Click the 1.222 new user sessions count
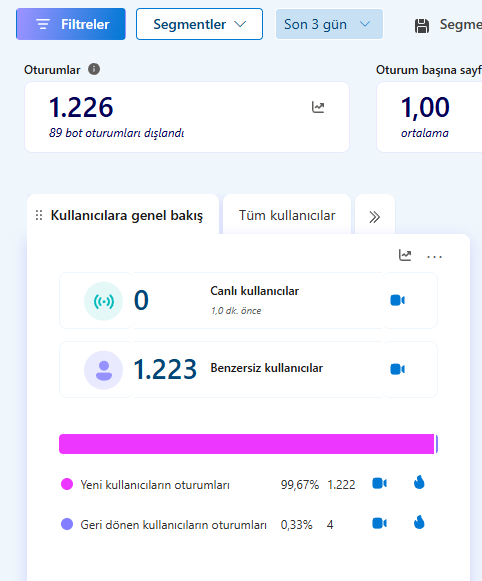Viewport: 482px width, 581px height. (x=341, y=485)
